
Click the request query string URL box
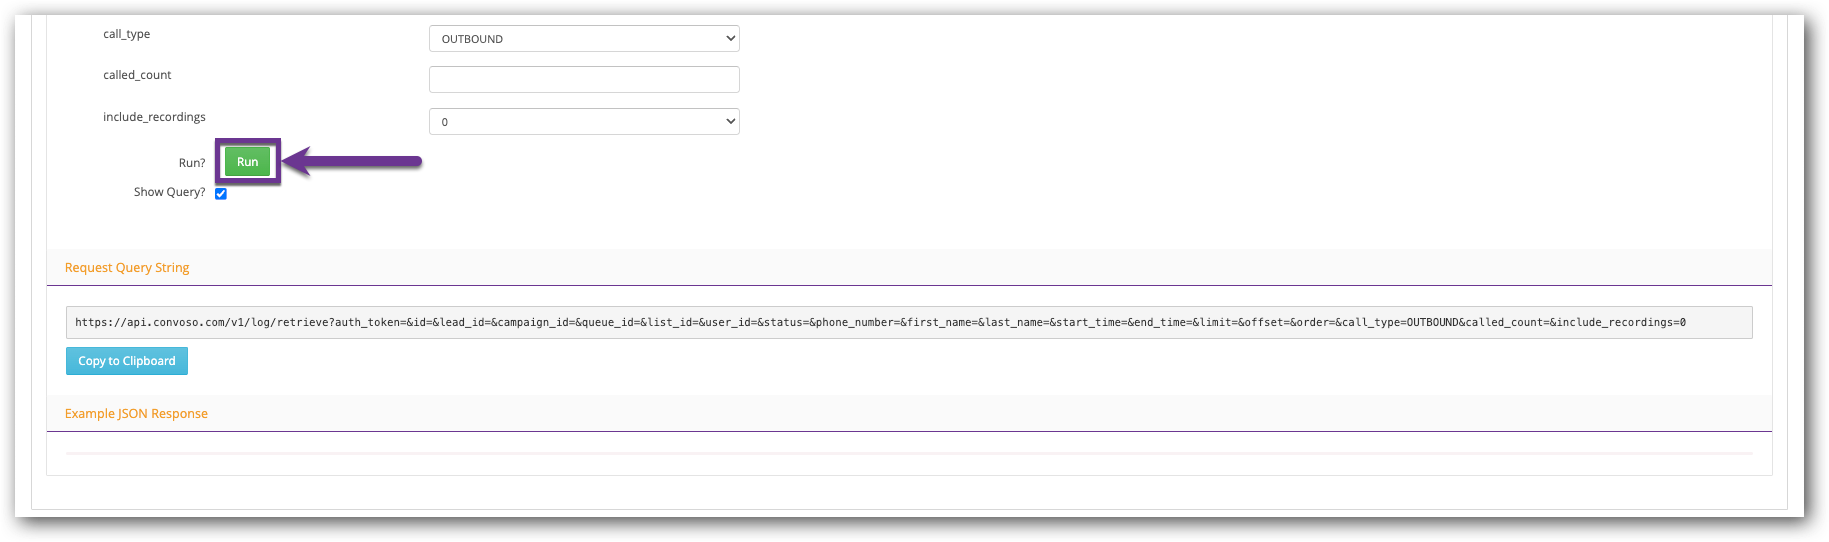click(909, 322)
